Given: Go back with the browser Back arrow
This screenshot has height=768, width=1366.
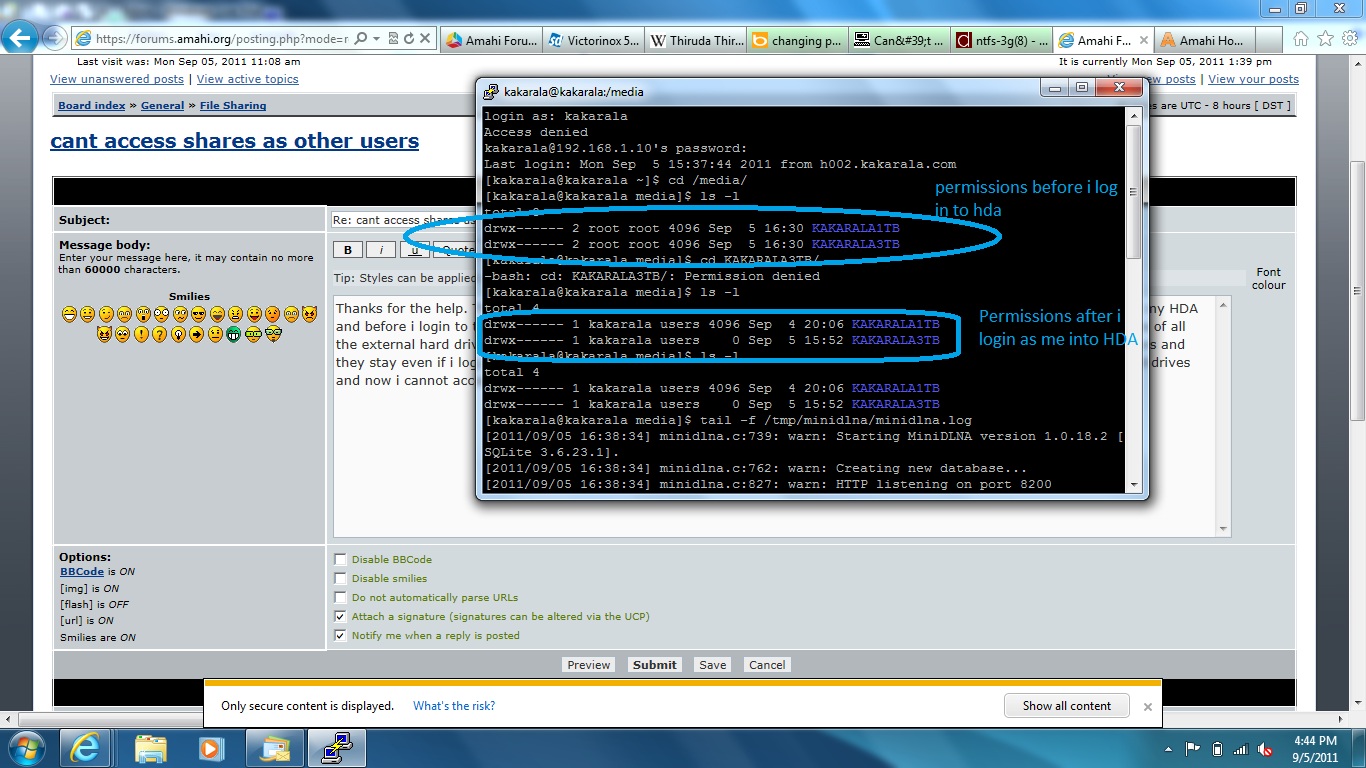Looking at the screenshot, I should click(x=21, y=38).
